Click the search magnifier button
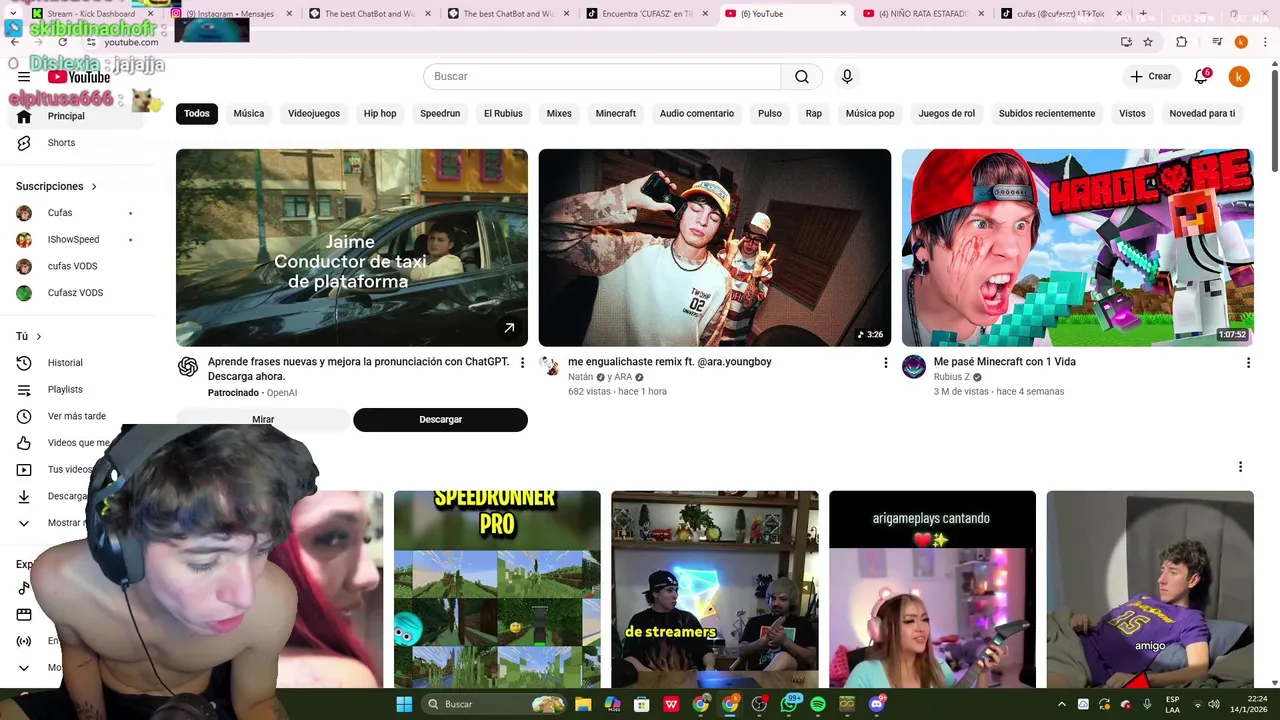 click(802, 77)
